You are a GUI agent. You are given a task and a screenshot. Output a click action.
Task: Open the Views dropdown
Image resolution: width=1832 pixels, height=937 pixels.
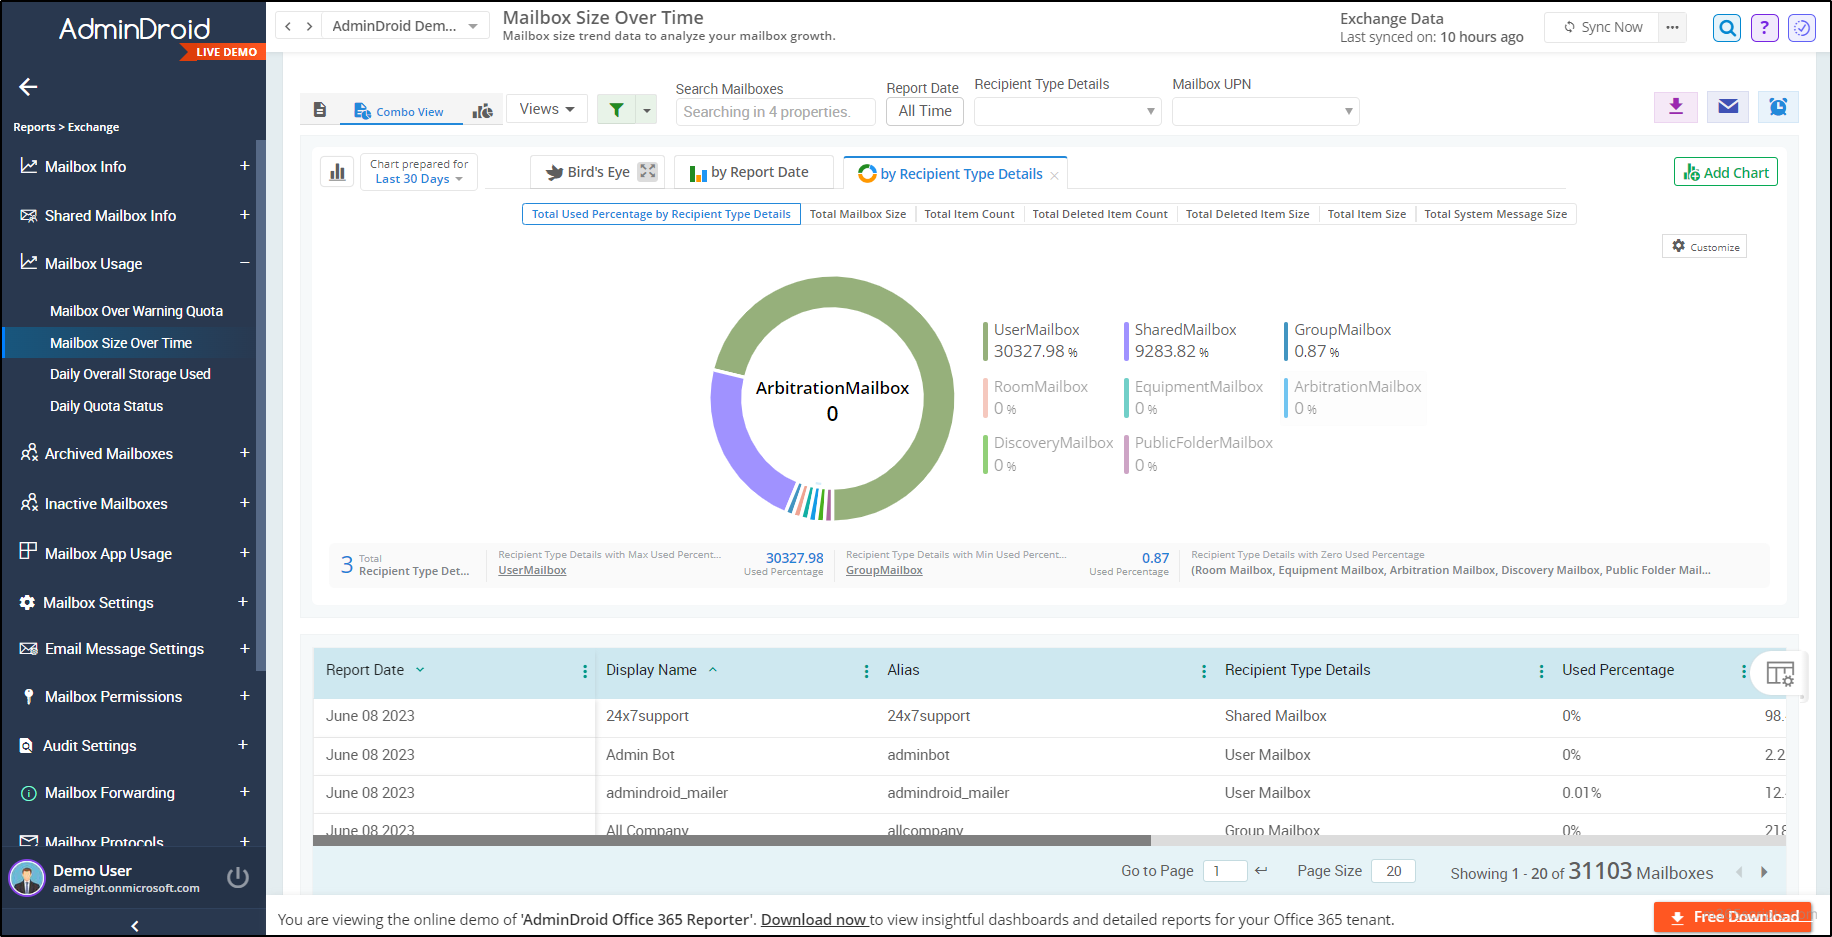547,109
